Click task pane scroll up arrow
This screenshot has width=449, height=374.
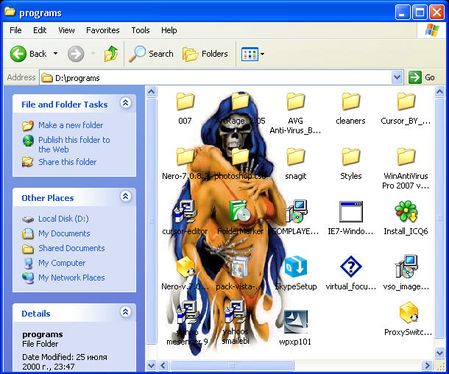(x=151, y=91)
